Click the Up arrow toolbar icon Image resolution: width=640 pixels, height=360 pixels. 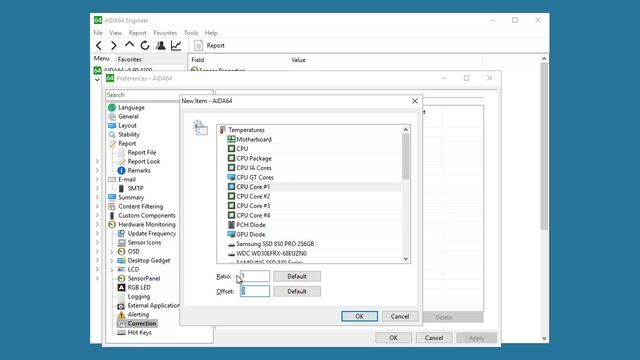click(129, 45)
